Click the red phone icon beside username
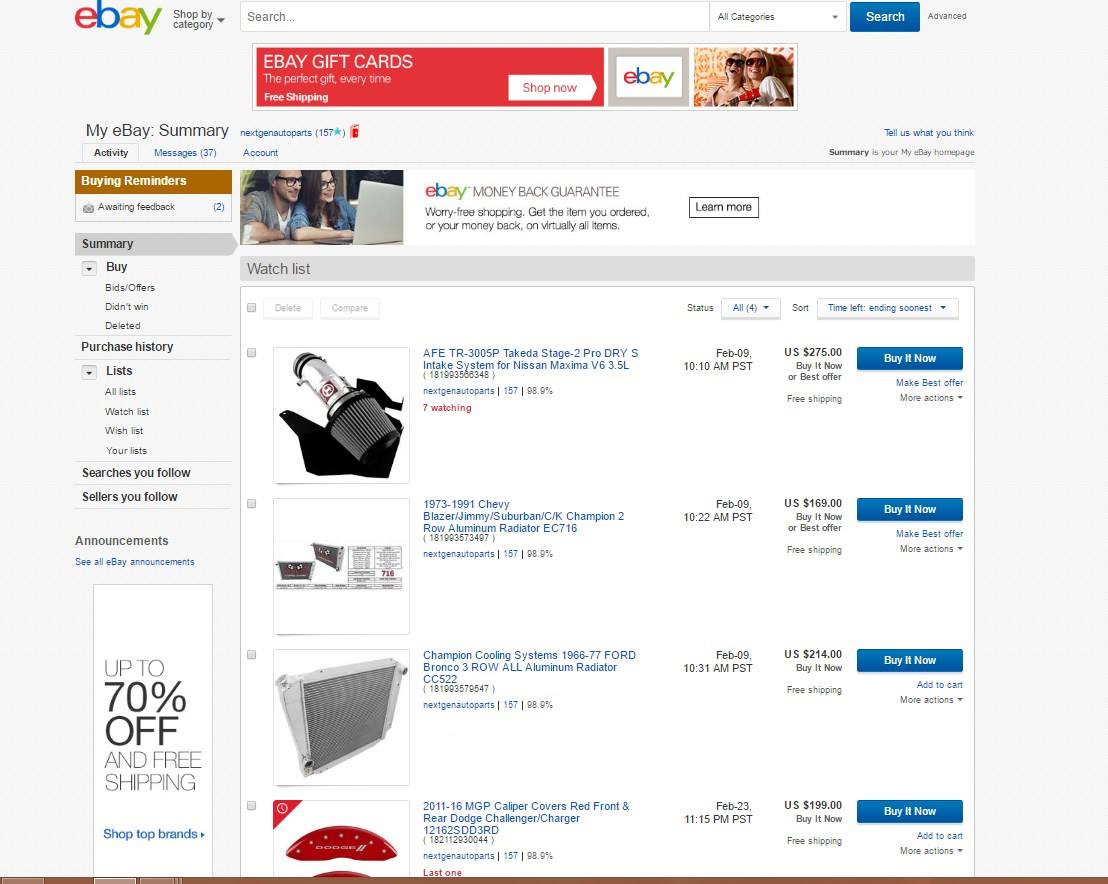Screen dimensions: 1108x884 click(x=355, y=131)
